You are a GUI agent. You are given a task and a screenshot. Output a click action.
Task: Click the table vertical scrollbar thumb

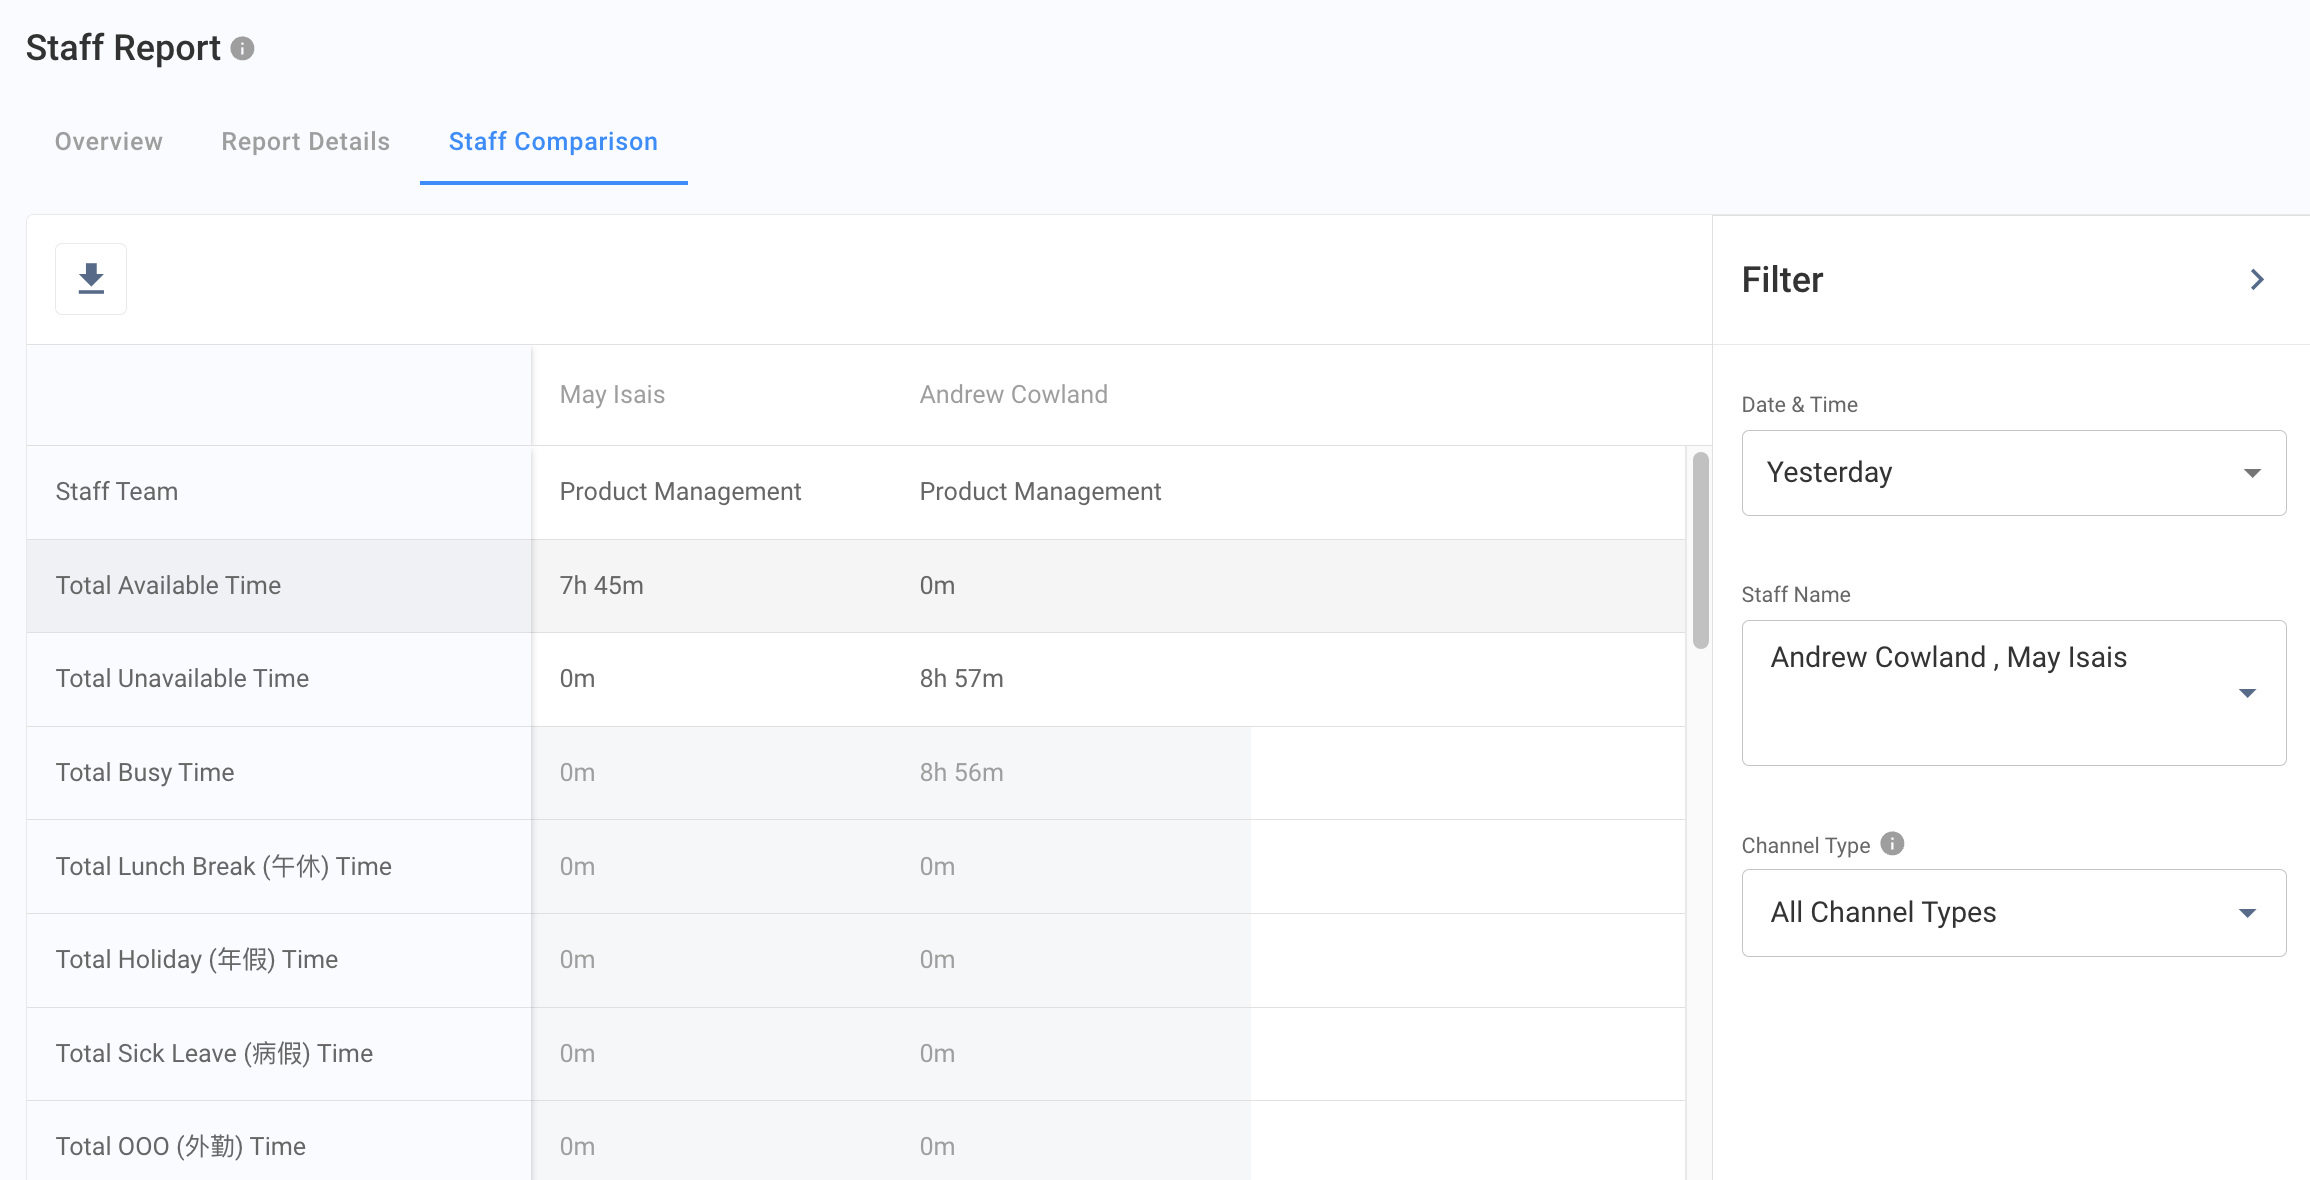1700,550
